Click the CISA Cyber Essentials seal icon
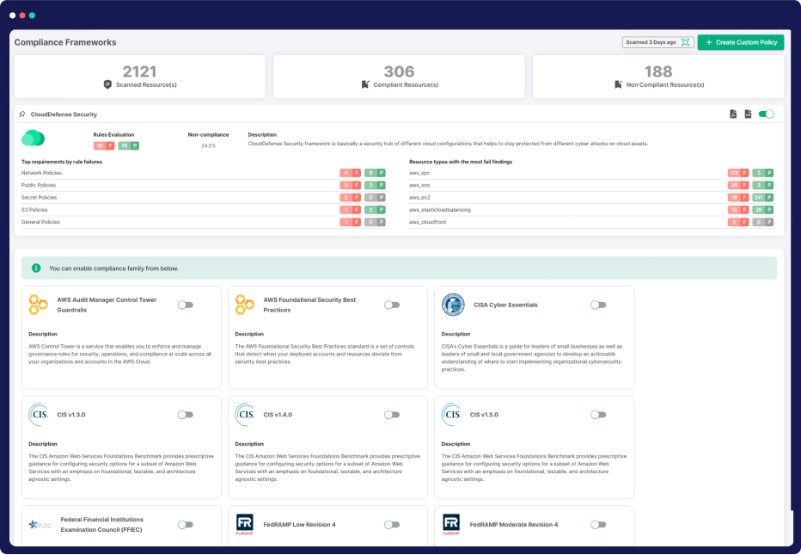 pos(453,305)
